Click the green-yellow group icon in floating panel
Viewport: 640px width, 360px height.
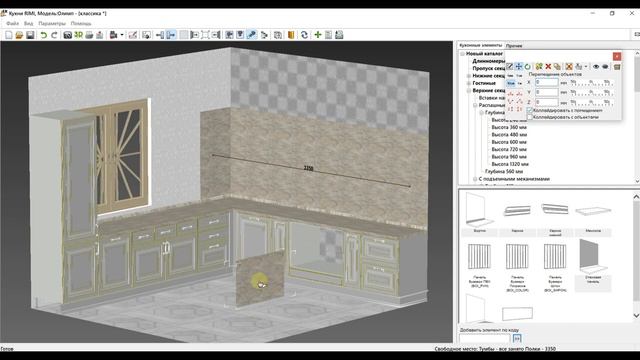coord(539,67)
